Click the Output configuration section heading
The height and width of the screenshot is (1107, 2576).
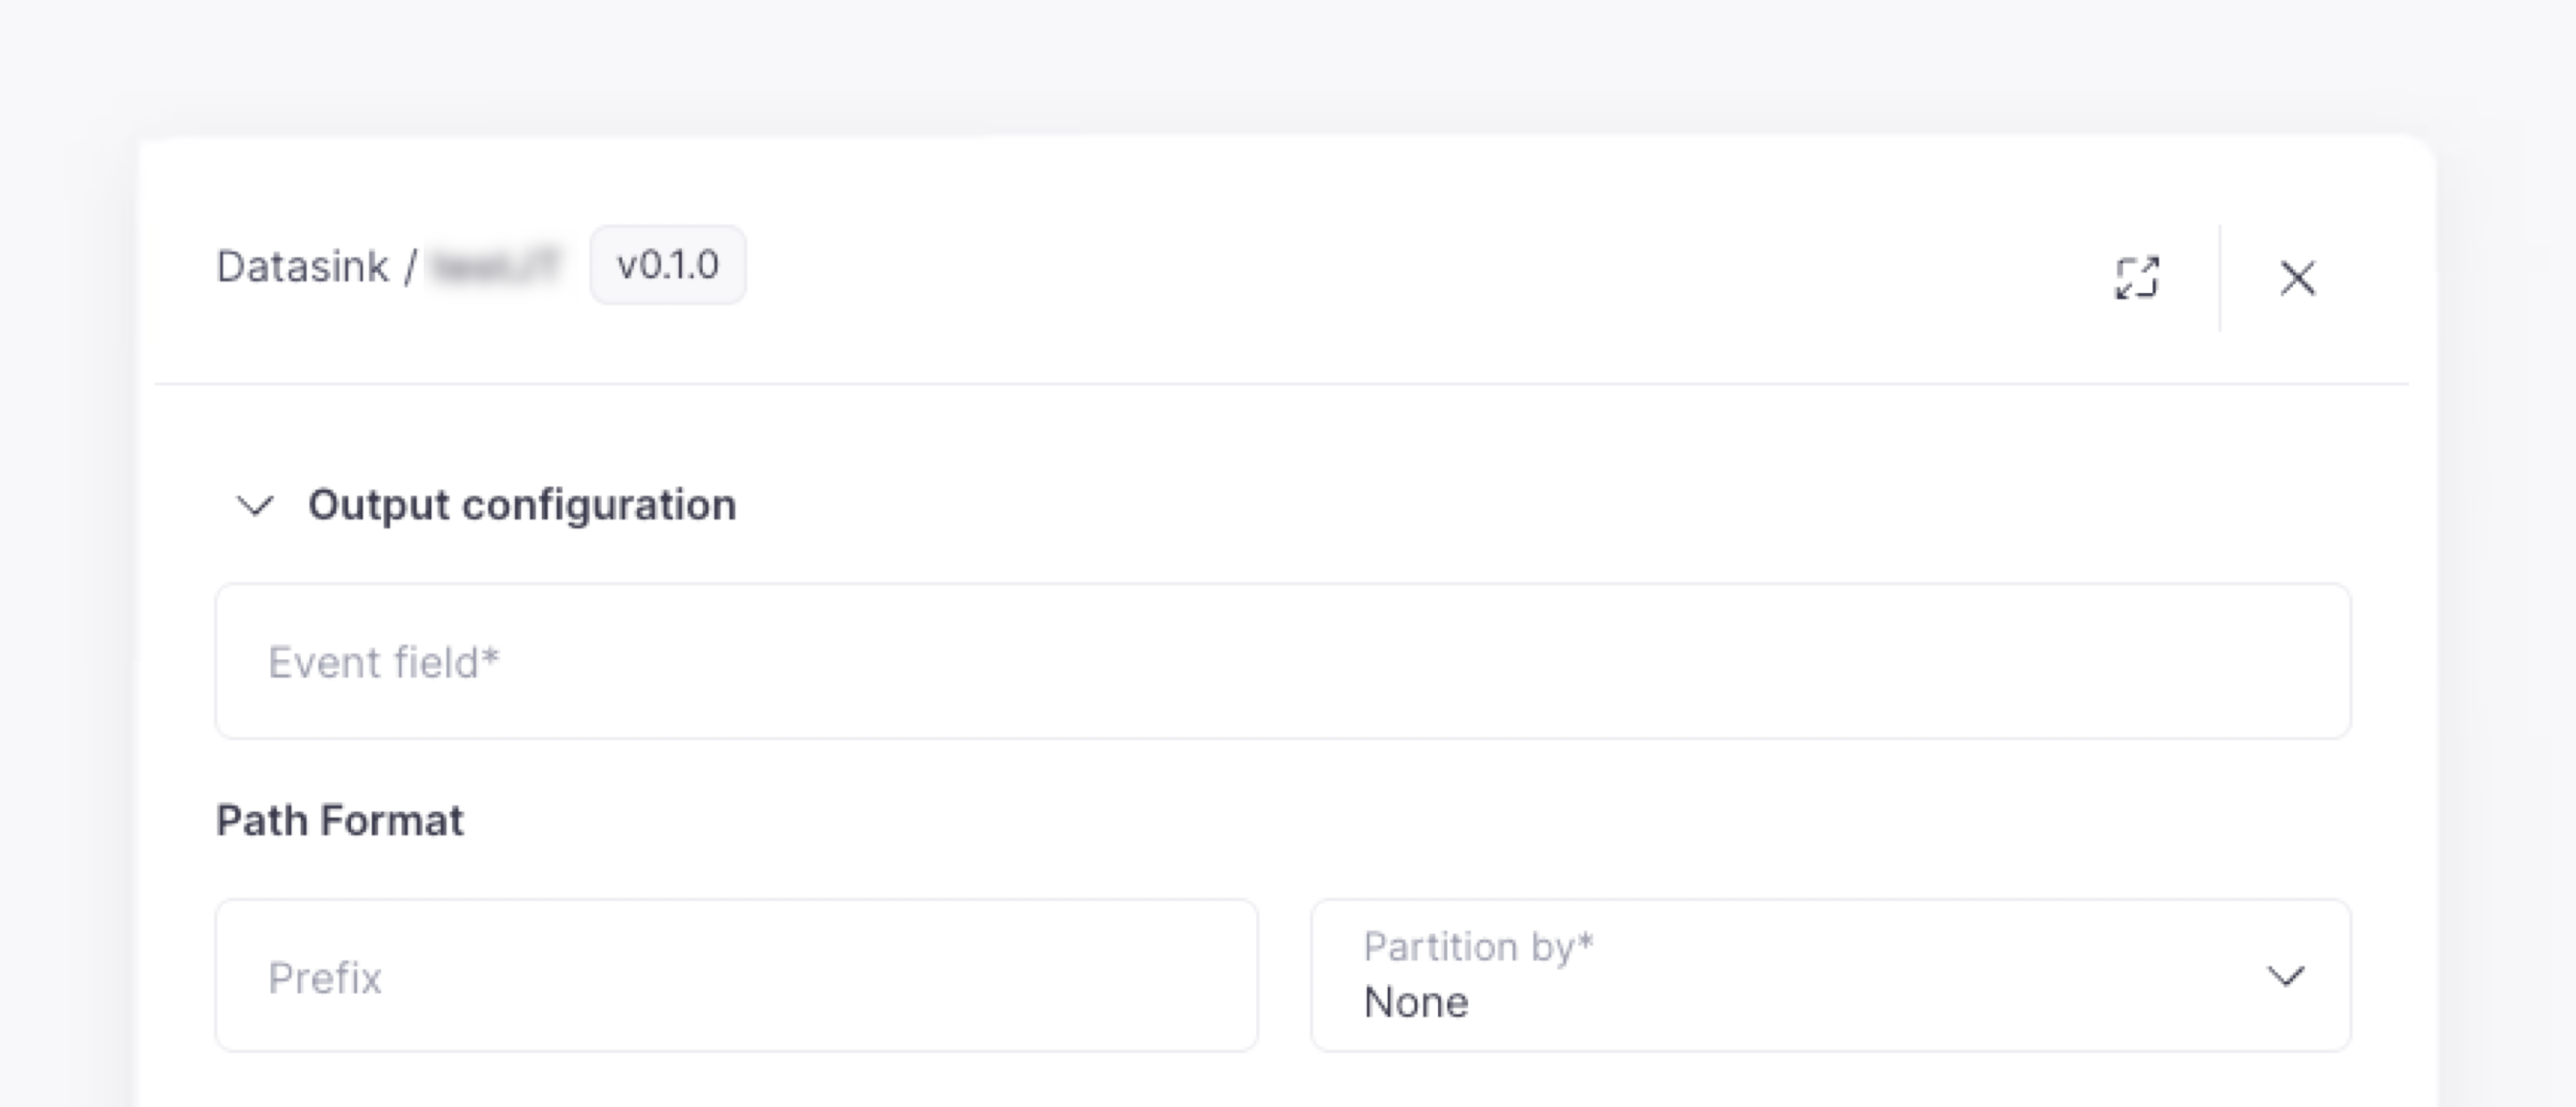[x=521, y=505]
